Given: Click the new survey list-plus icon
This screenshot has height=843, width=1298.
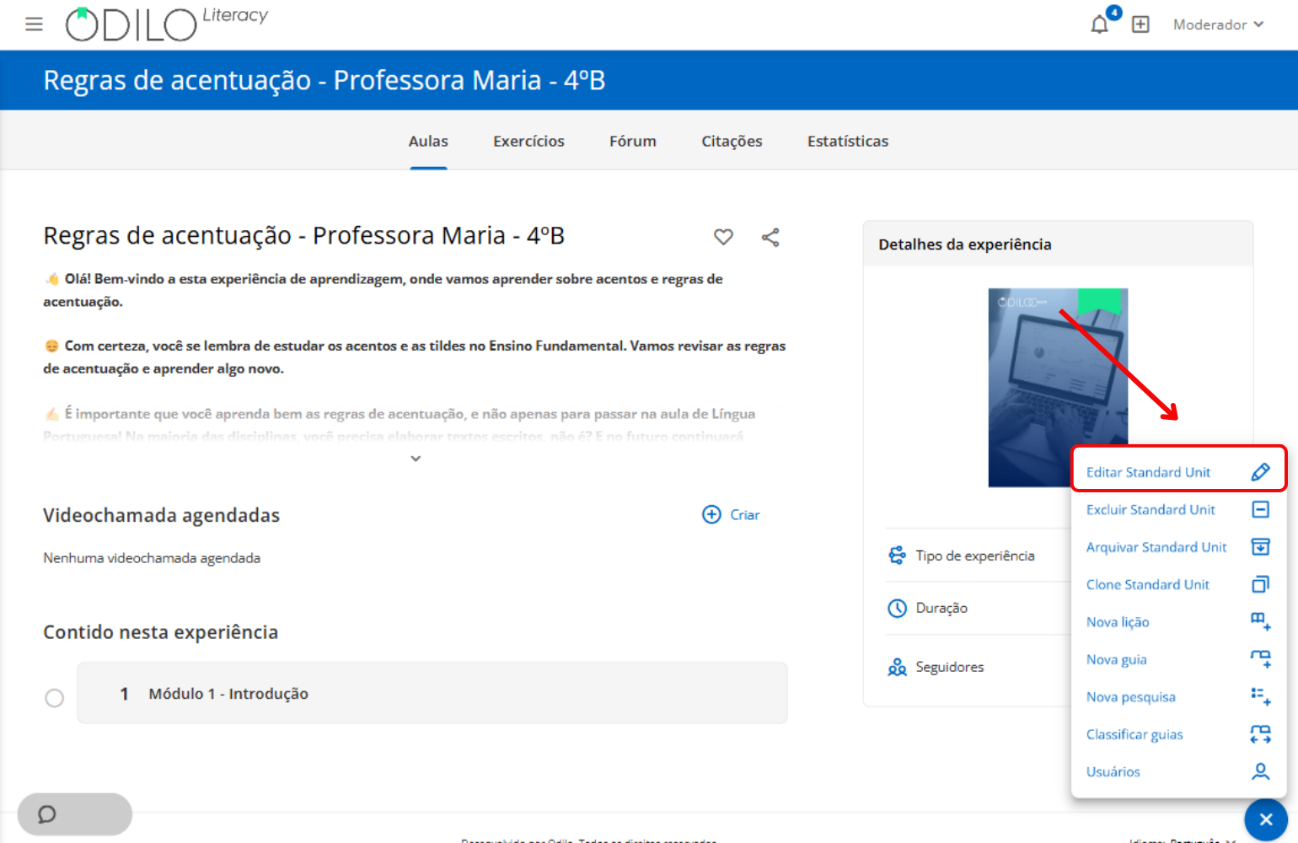Looking at the screenshot, I should point(1261,697).
